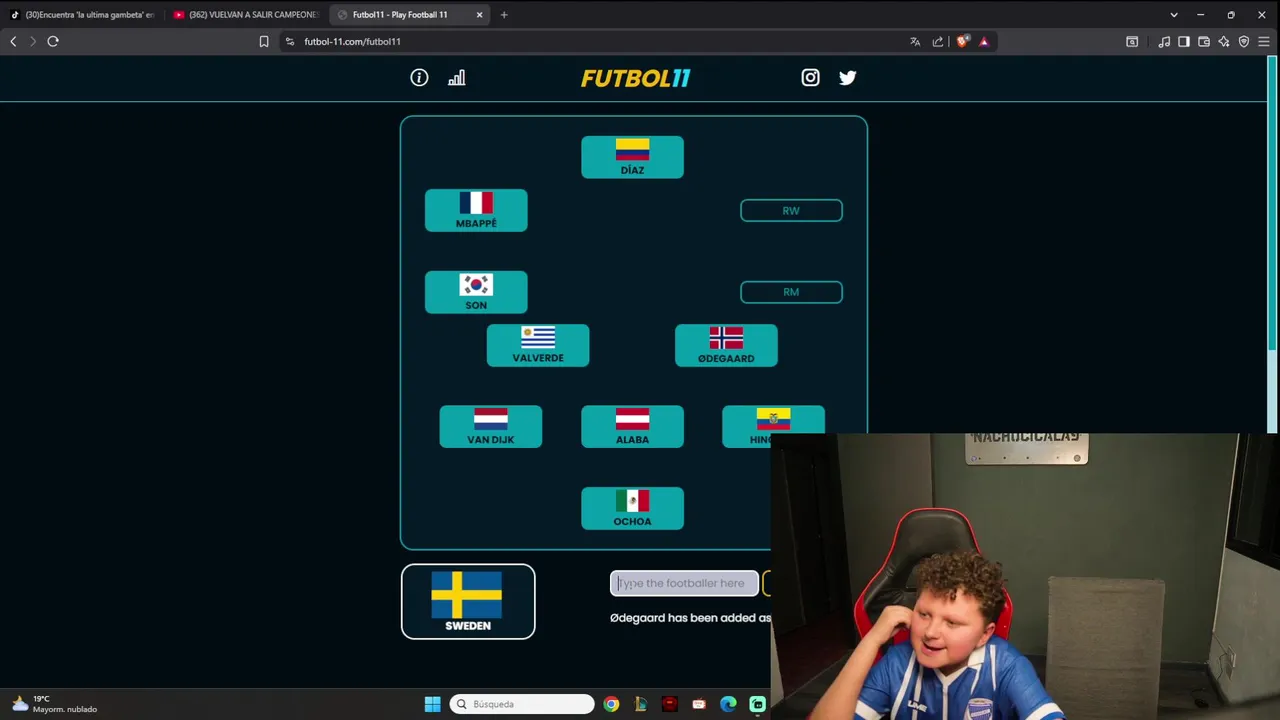Image resolution: width=1280 pixels, height=720 pixels.
Task: Click the Son South Korea player card
Action: [476, 292]
